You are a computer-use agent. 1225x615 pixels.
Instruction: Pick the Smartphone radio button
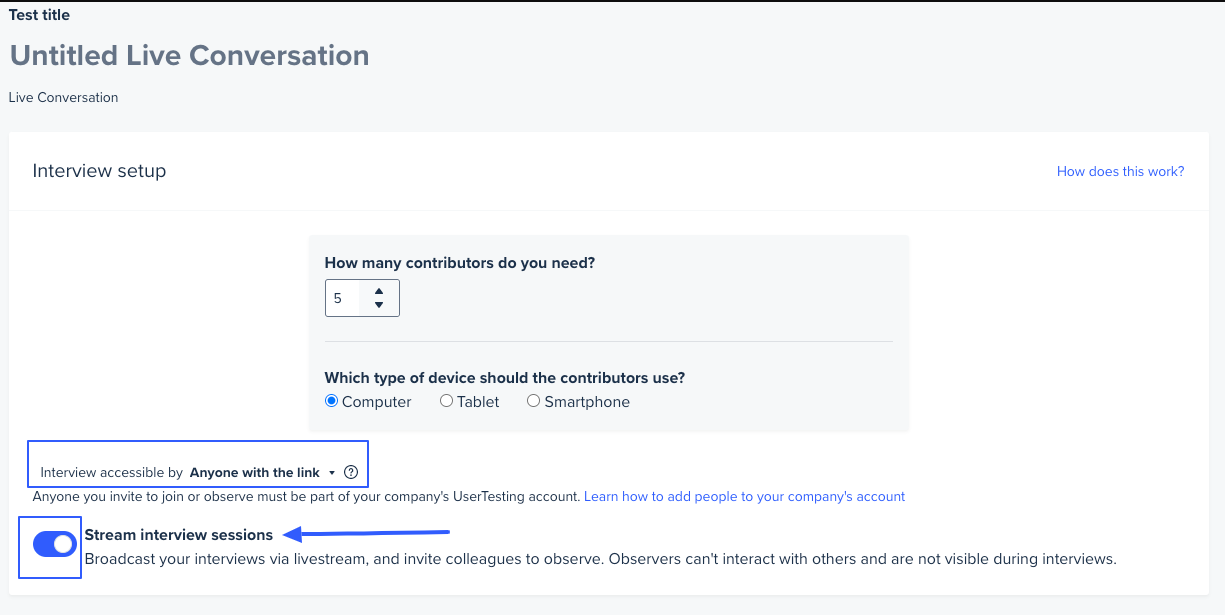(534, 401)
